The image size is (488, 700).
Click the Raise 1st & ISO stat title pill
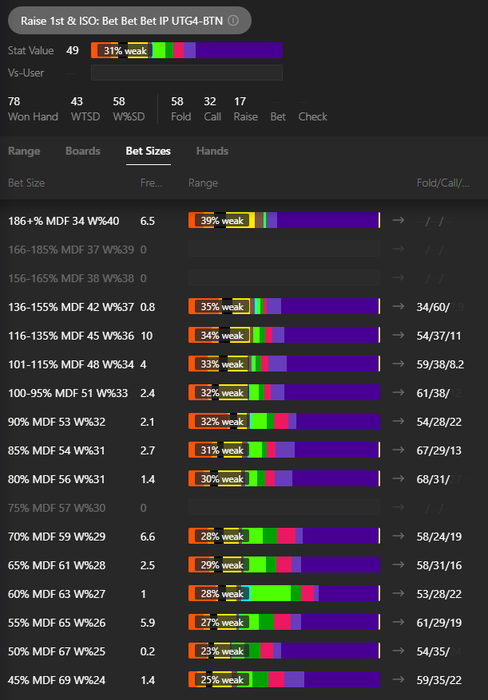(129, 21)
